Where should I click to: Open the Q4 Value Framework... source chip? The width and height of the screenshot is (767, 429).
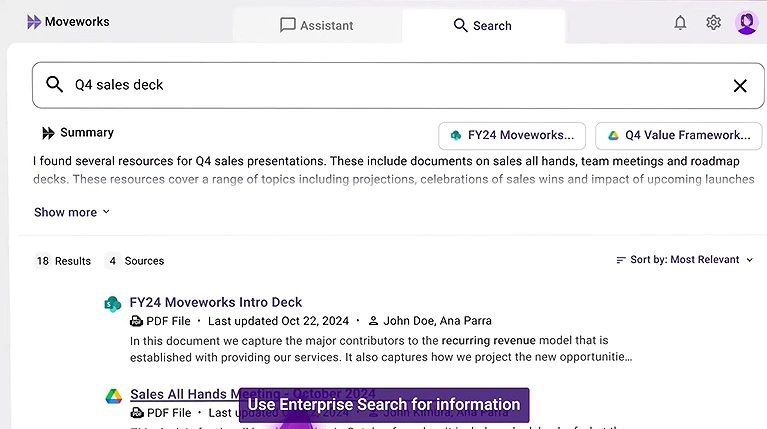(x=678, y=135)
